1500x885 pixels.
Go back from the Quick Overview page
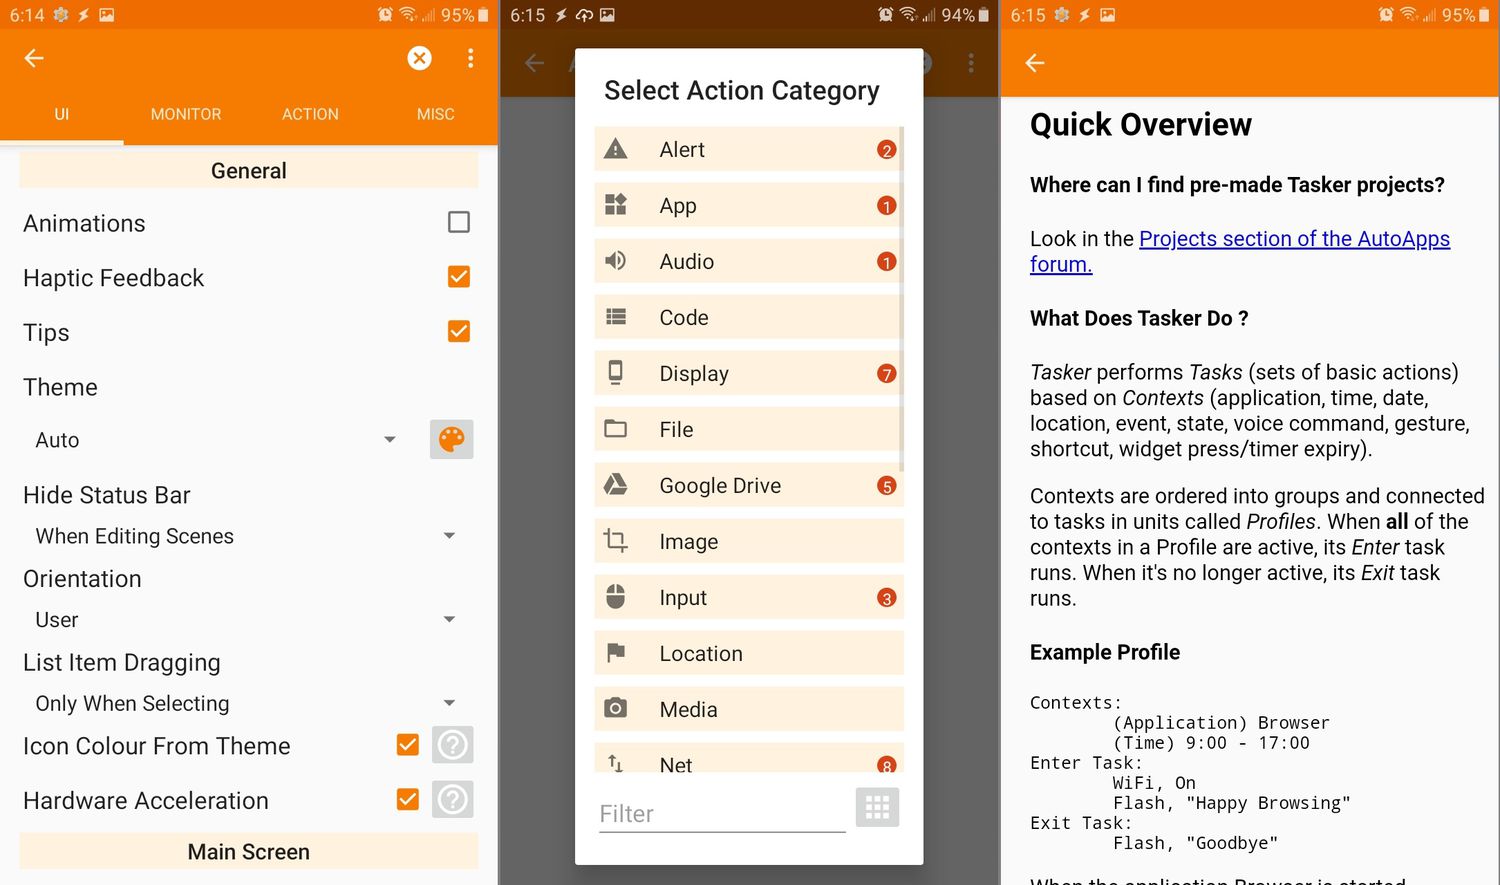[x=1035, y=63]
